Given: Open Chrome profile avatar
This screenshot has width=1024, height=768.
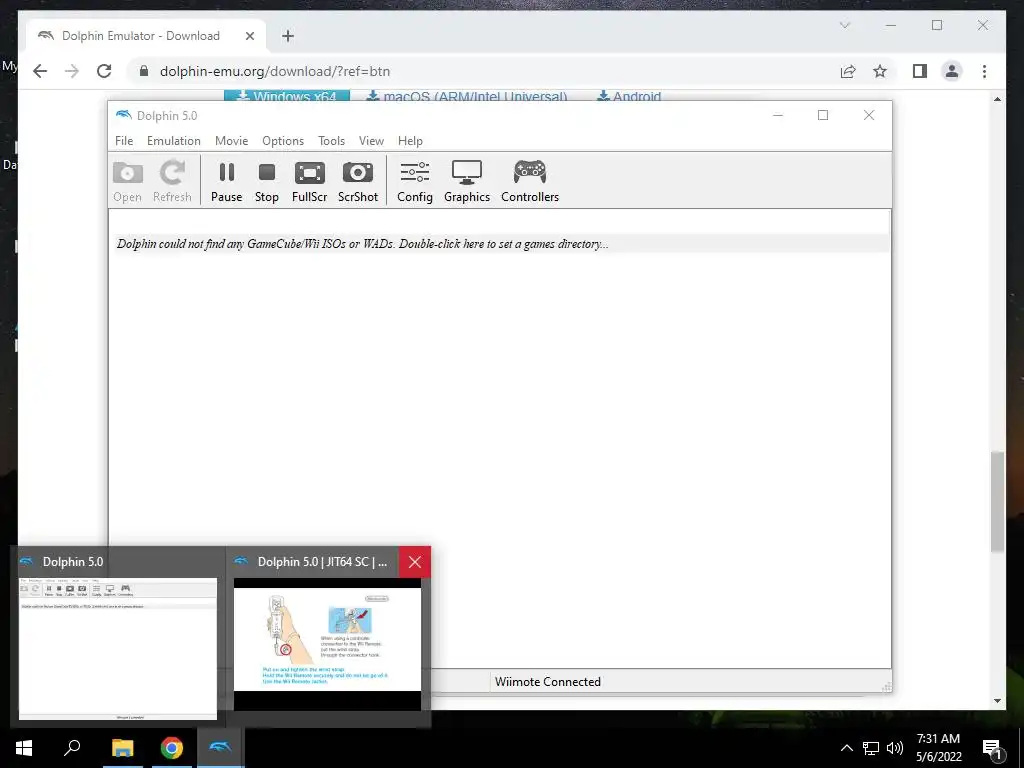Looking at the screenshot, I should (x=952, y=71).
